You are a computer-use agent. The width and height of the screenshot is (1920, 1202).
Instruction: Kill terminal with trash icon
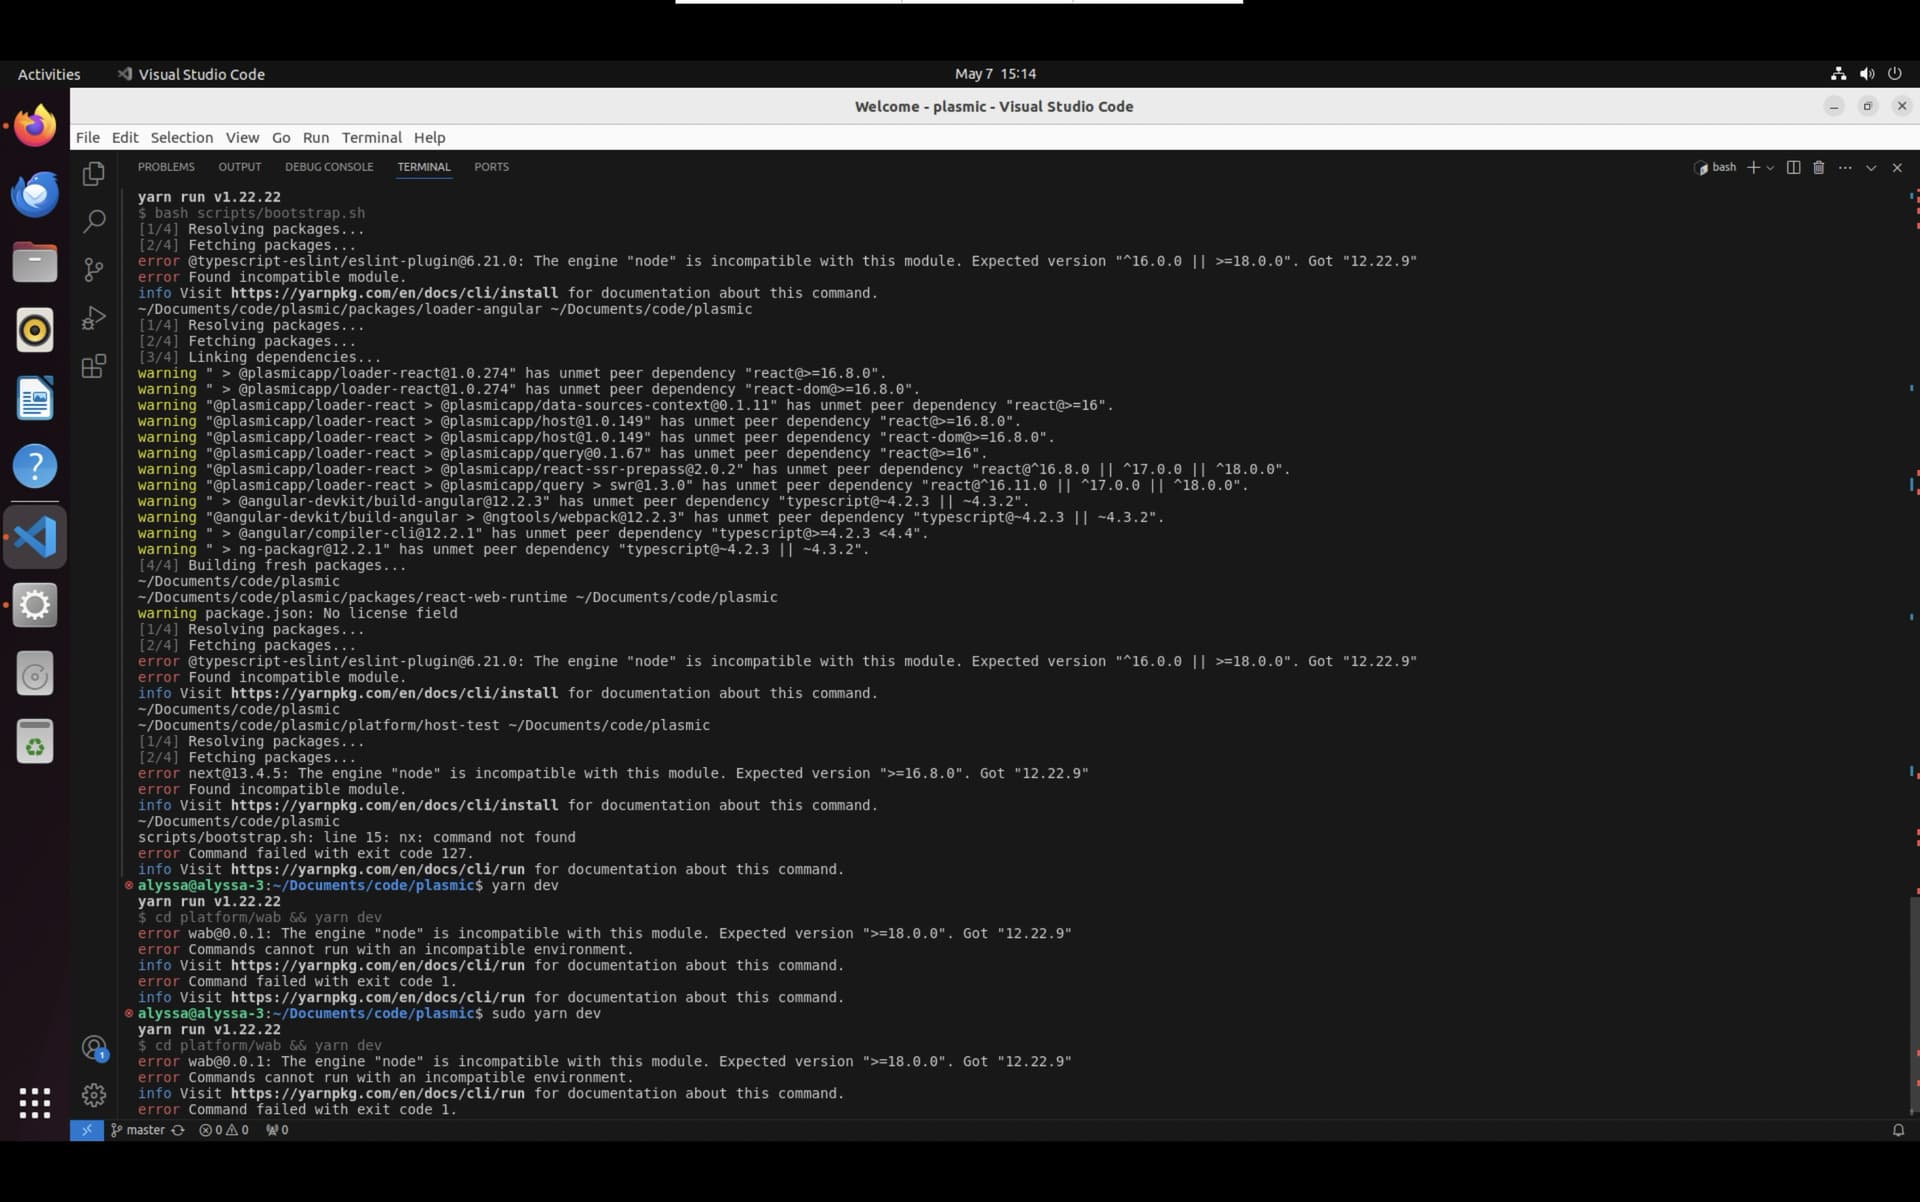[x=1818, y=168]
